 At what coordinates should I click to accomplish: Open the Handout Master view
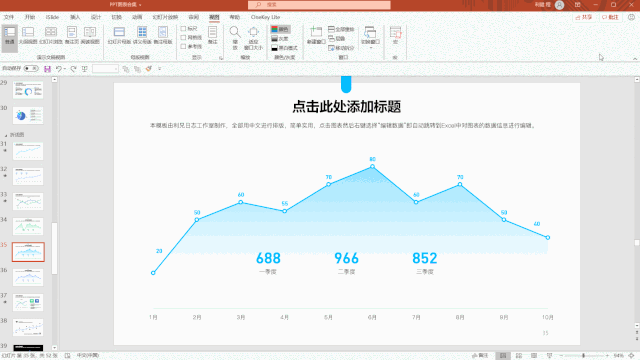click(142, 35)
